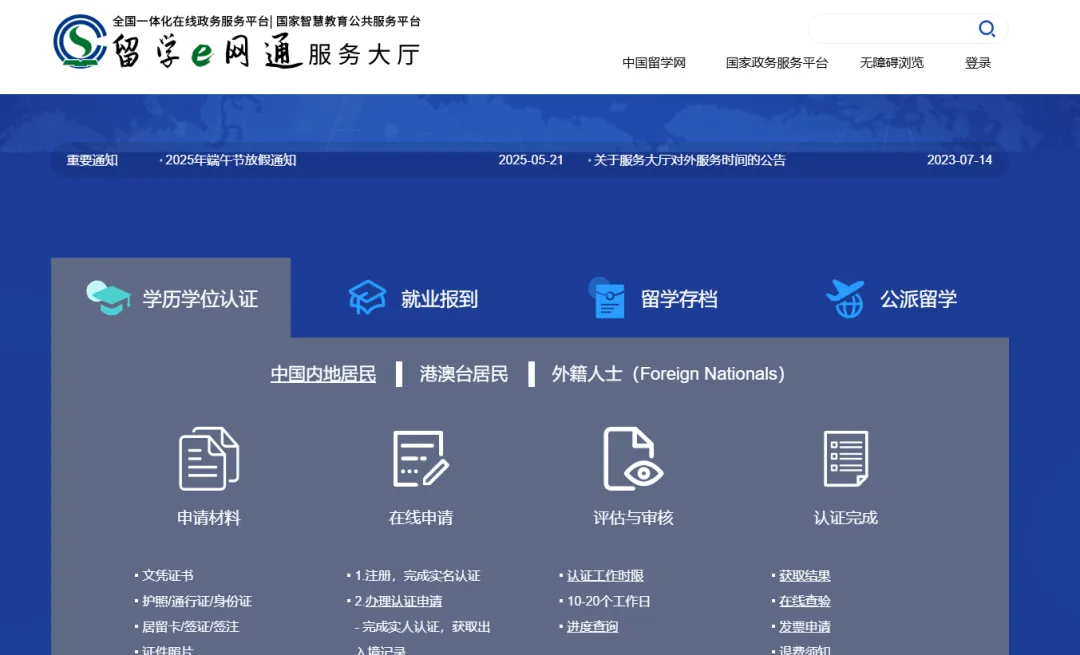Select the 中国内地居民 option
The image size is (1080, 655).
[323, 374]
